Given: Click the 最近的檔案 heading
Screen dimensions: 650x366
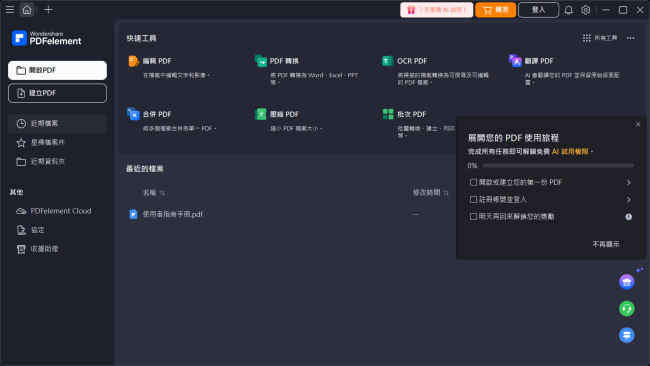Looking at the screenshot, I should (x=145, y=169).
